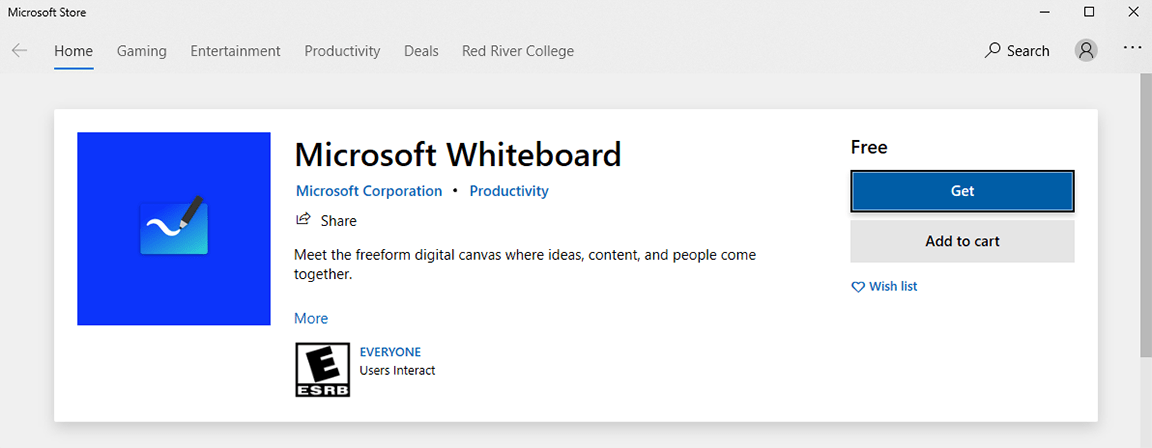Go to the Entertainment tab
The image size is (1152, 448).
tap(235, 51)
